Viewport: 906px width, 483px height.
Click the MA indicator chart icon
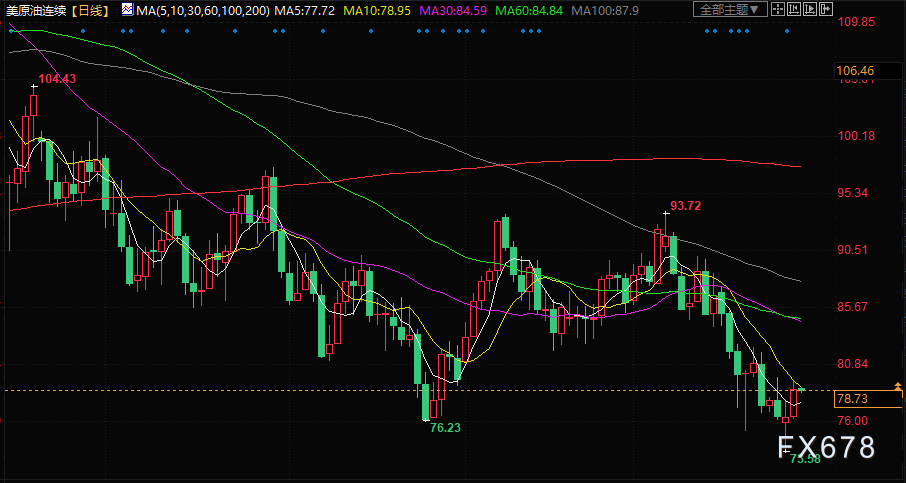click(127, 9)
